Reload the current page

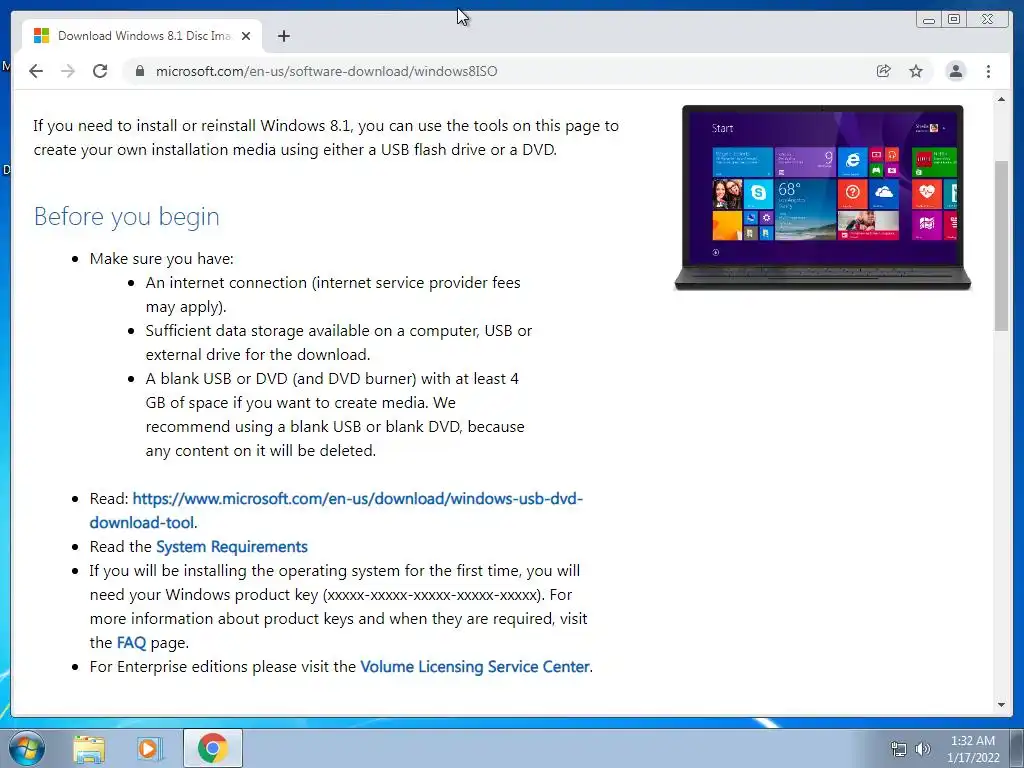[x=100, y=71]
